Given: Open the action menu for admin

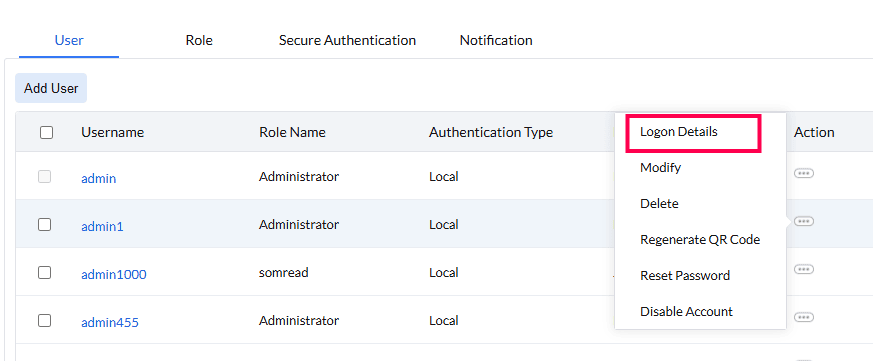Looking at the screenshot, I should point(803,173).
